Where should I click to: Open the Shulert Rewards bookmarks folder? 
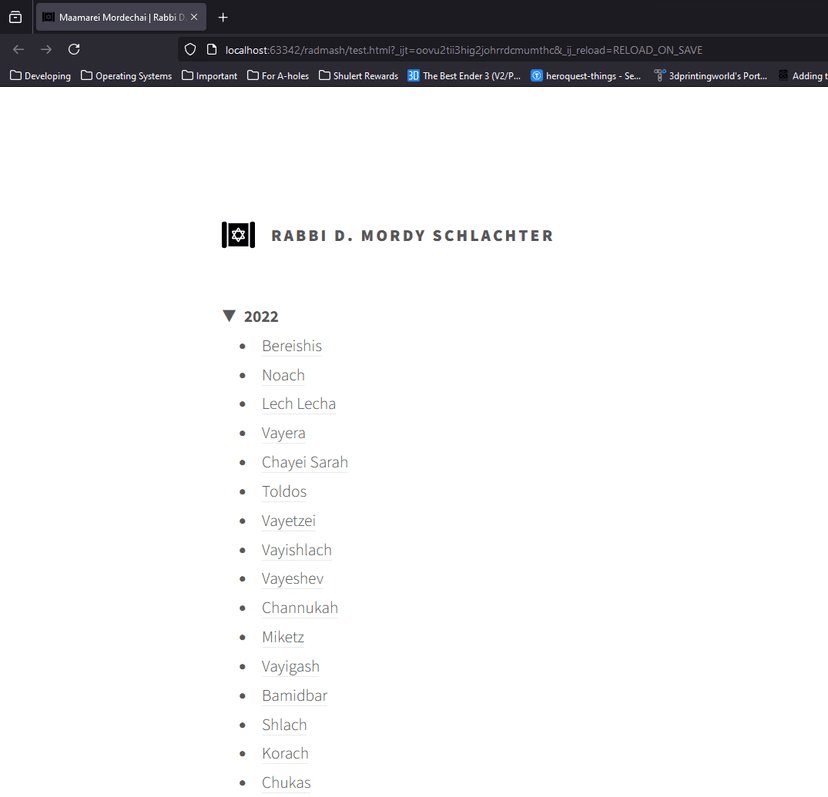[x=359, y=76]
